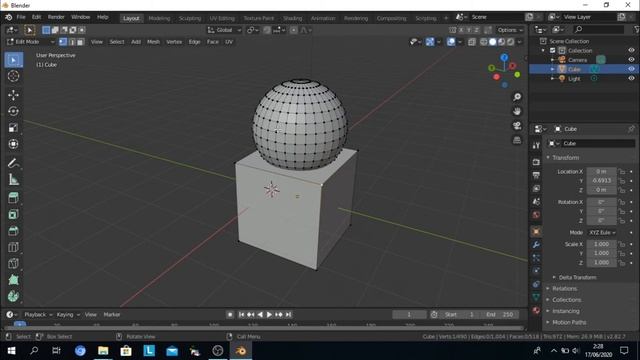This screenshot has width=640, height=360.
Task: Select the Annotate tool
Action: tap(13, 163)
